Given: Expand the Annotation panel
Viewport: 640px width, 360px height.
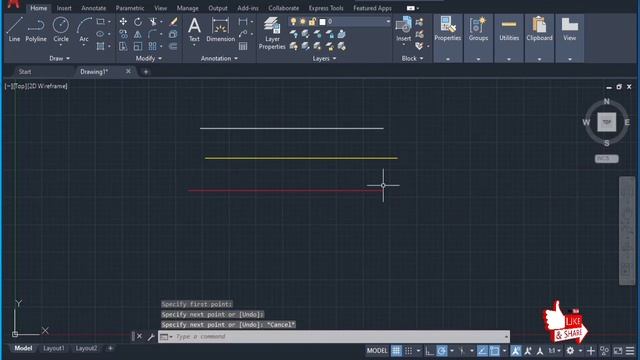Looking at the screenshot, I should click(x=219, y=58).
